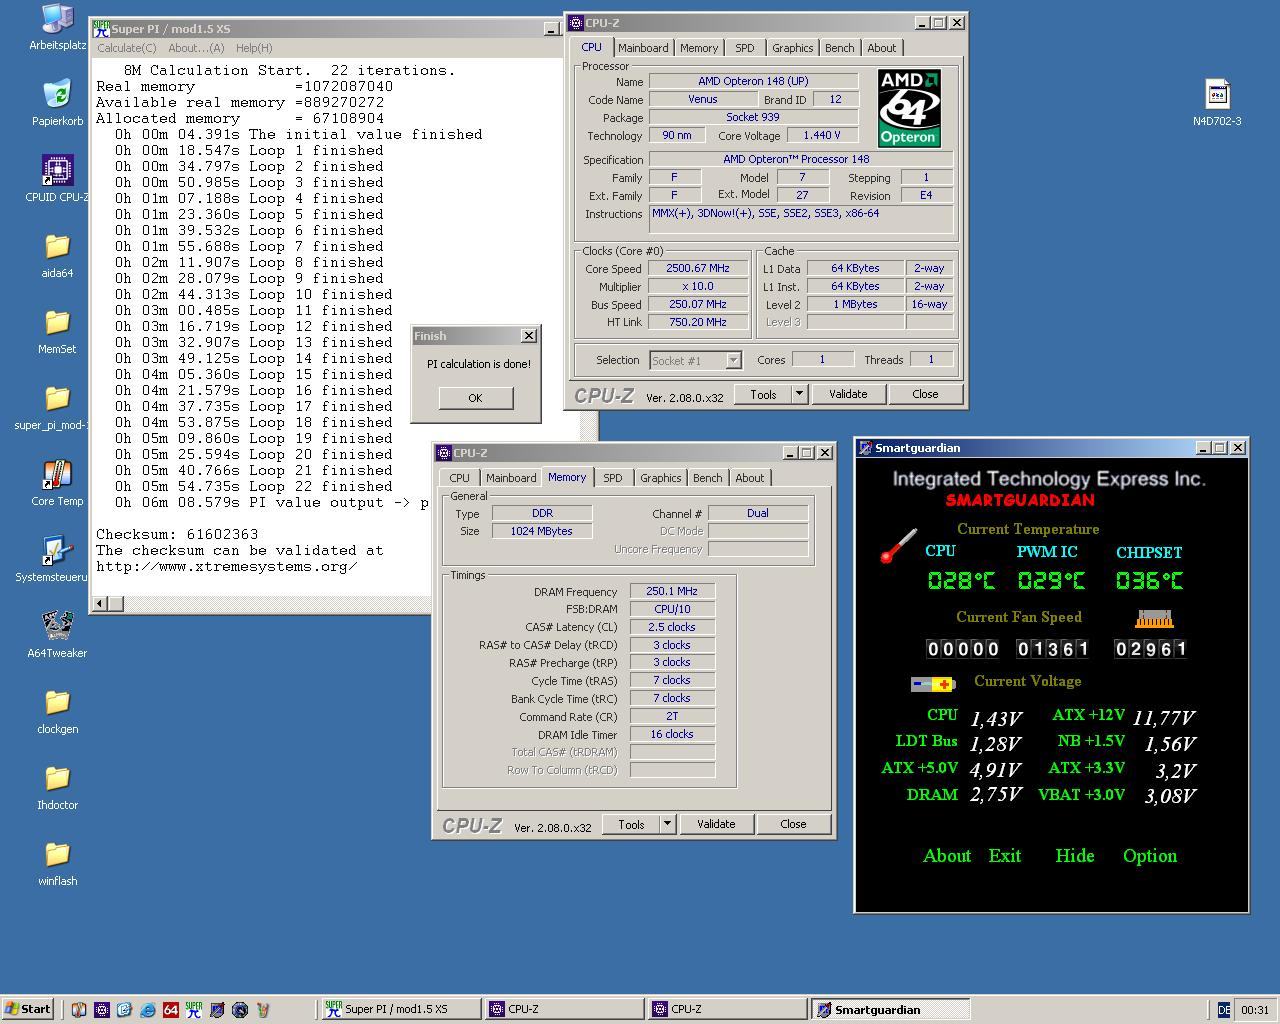
Task: Switch to Mainboard tab in top CPU-Z window
Action: click(x=643, y=48)
